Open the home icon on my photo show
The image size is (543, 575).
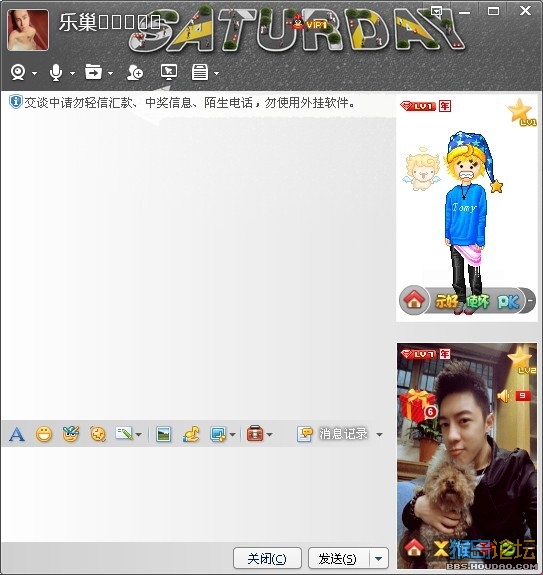tap(414, 548)
